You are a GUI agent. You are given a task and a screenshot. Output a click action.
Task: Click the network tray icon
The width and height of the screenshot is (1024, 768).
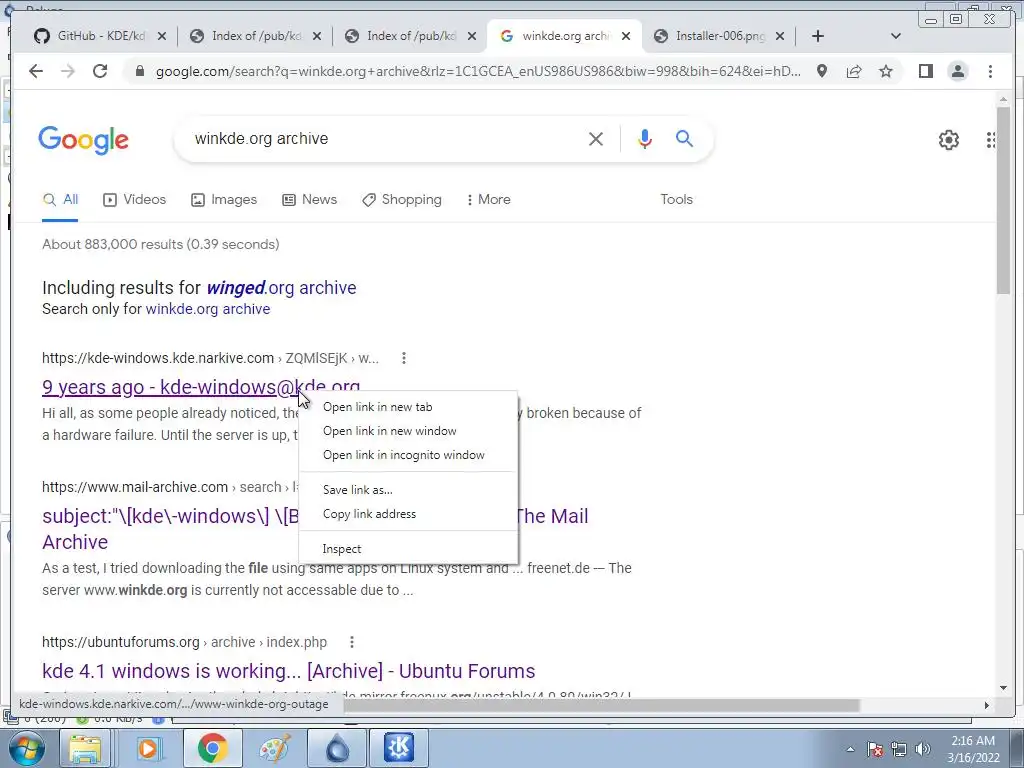point(899,749)
